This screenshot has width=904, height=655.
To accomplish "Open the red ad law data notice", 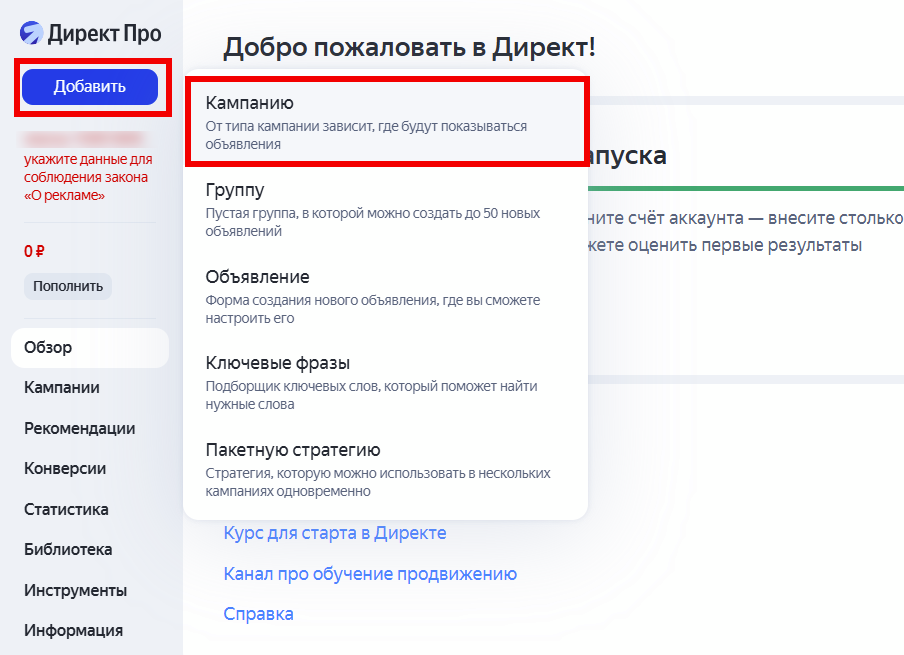I will pyautogui.click(x=88, y=177).
